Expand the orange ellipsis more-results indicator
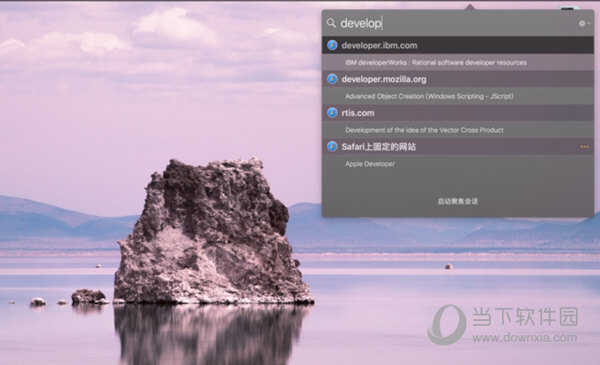The height and width of the screenshot is (365, 600). point(584,147)
